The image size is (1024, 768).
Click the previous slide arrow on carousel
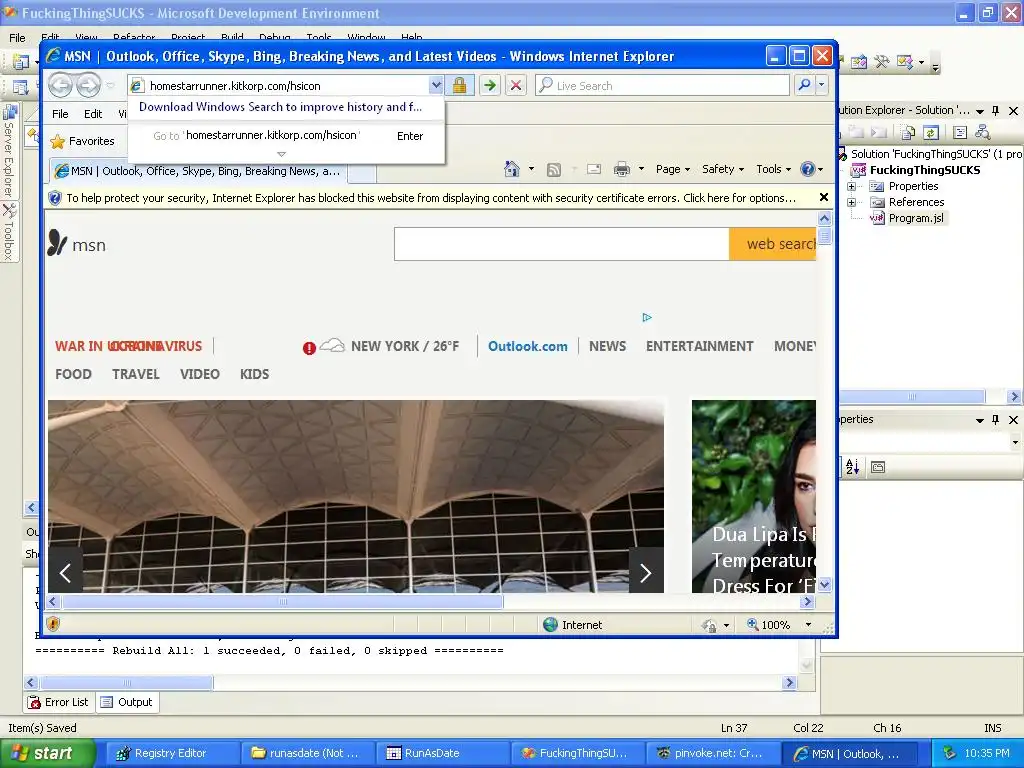[65, 573]
